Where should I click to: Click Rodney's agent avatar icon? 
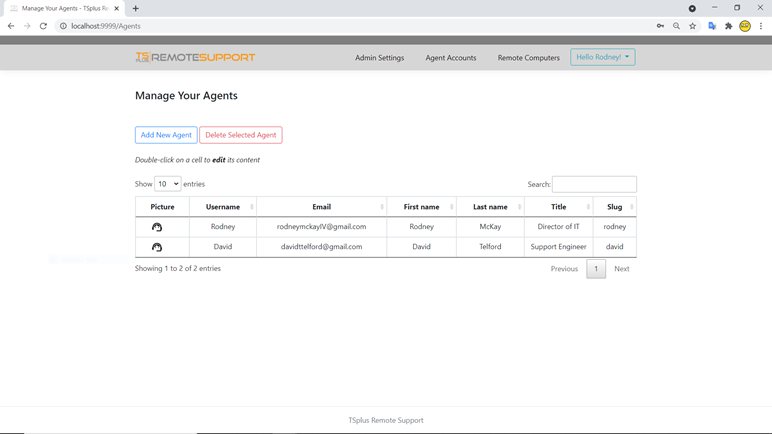click(157, 227)
